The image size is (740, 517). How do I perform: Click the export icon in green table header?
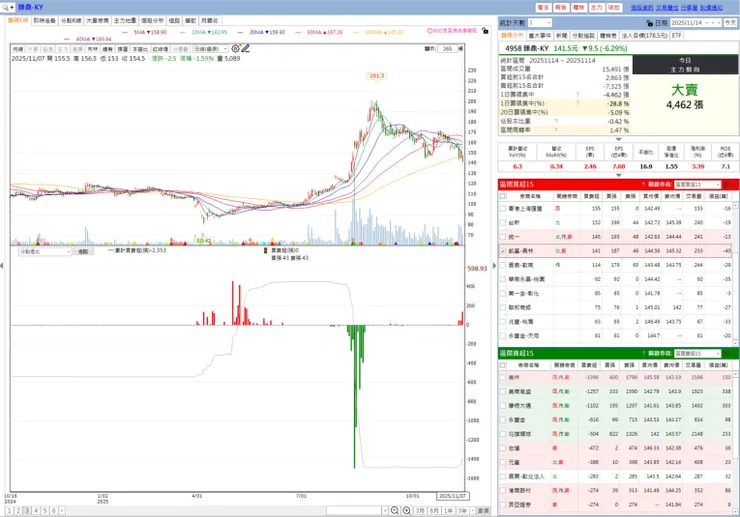tap(727, 353)
